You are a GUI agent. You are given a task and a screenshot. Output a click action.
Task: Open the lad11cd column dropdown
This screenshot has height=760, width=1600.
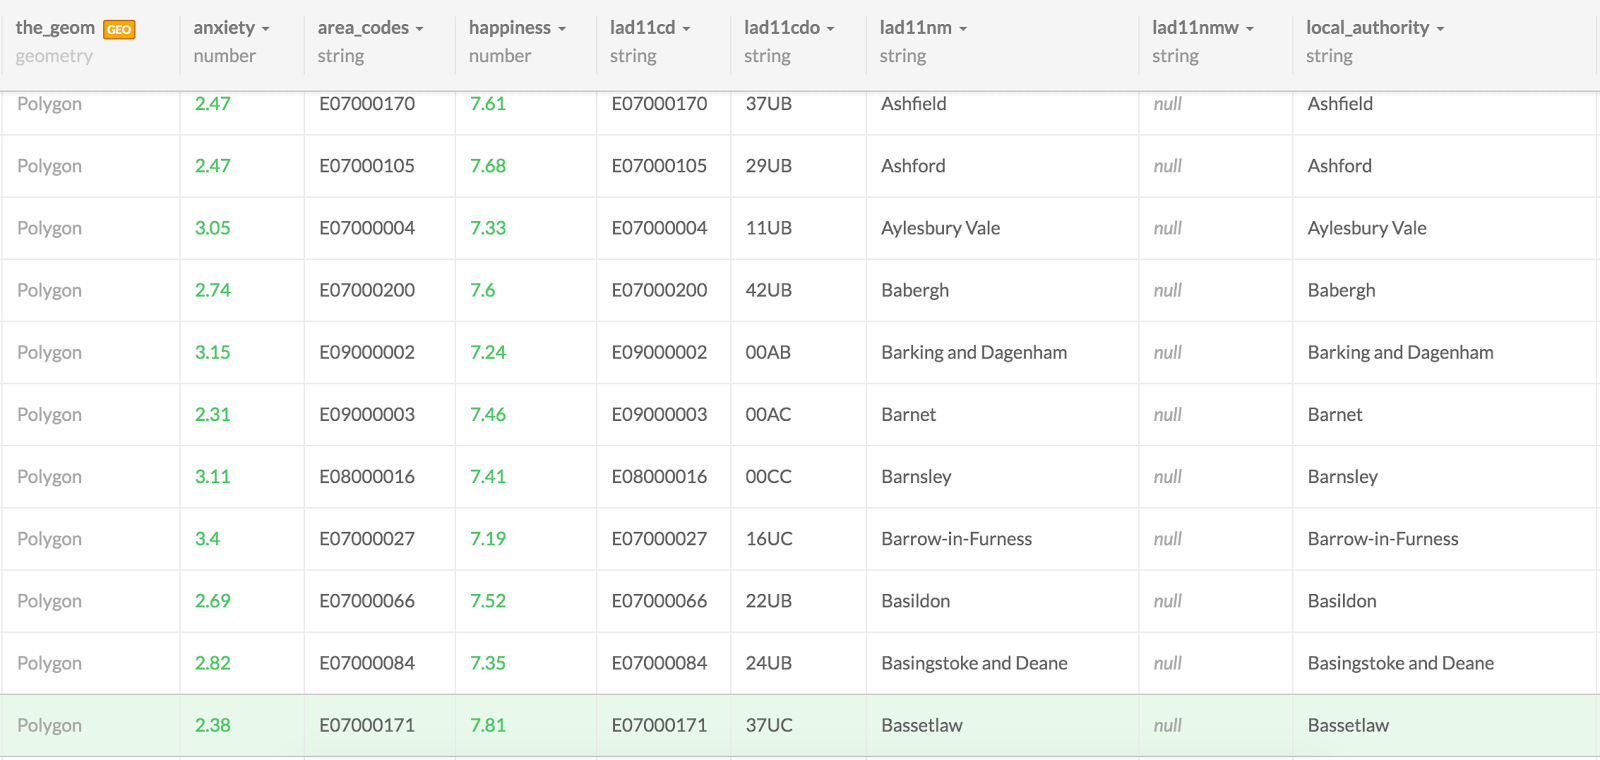pyautogui.click(x=687, y=29)
